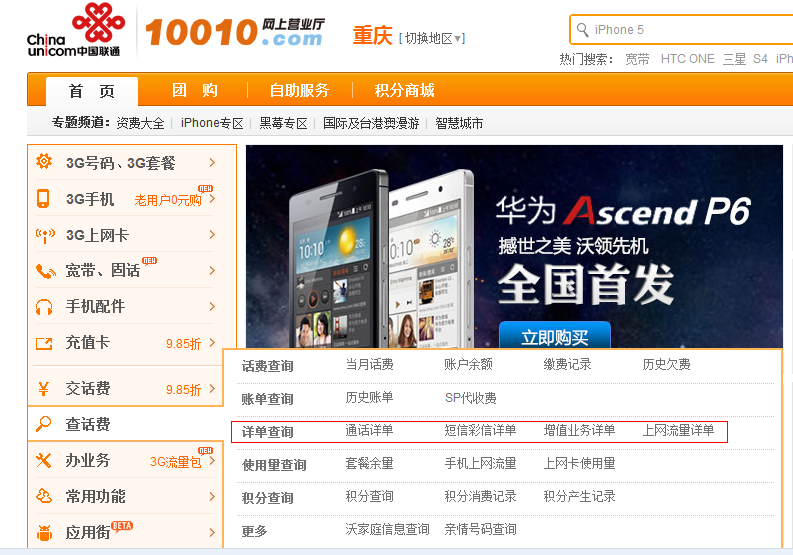Click the signal antenna icon for 3G上网卡

point(44,235)
